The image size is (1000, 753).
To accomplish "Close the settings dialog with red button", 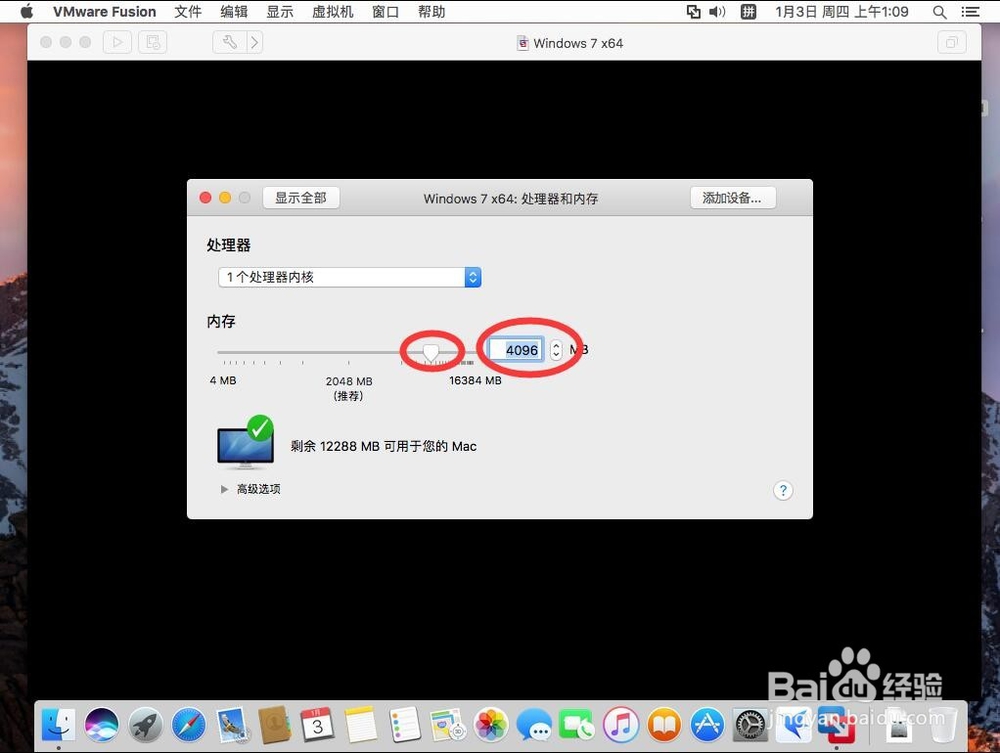I will pos(205,198).
